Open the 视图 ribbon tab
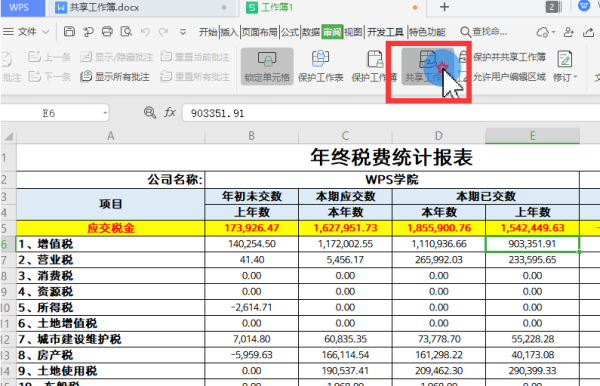 coord(353,32)
